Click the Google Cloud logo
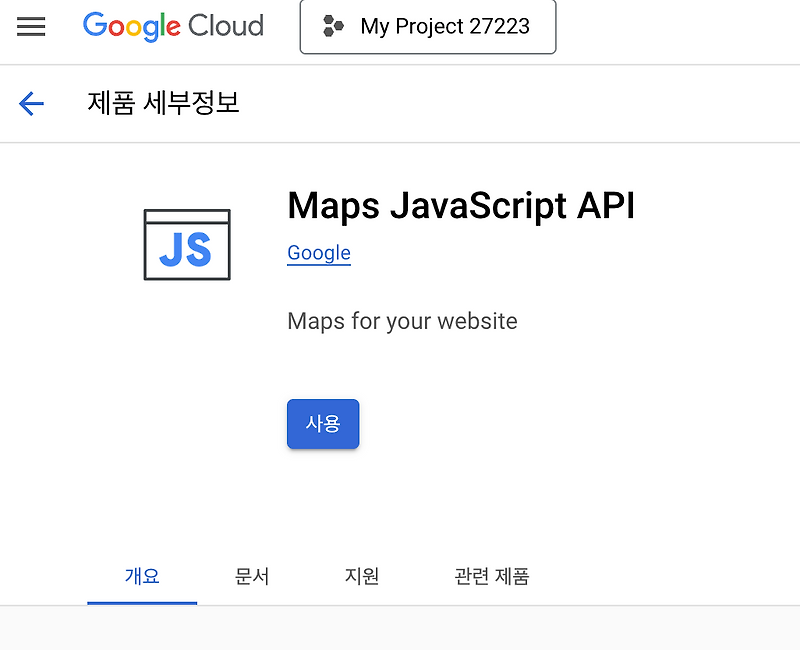This screenshot has height=650, width=800. pyautogui.click(x=173, y=27)
